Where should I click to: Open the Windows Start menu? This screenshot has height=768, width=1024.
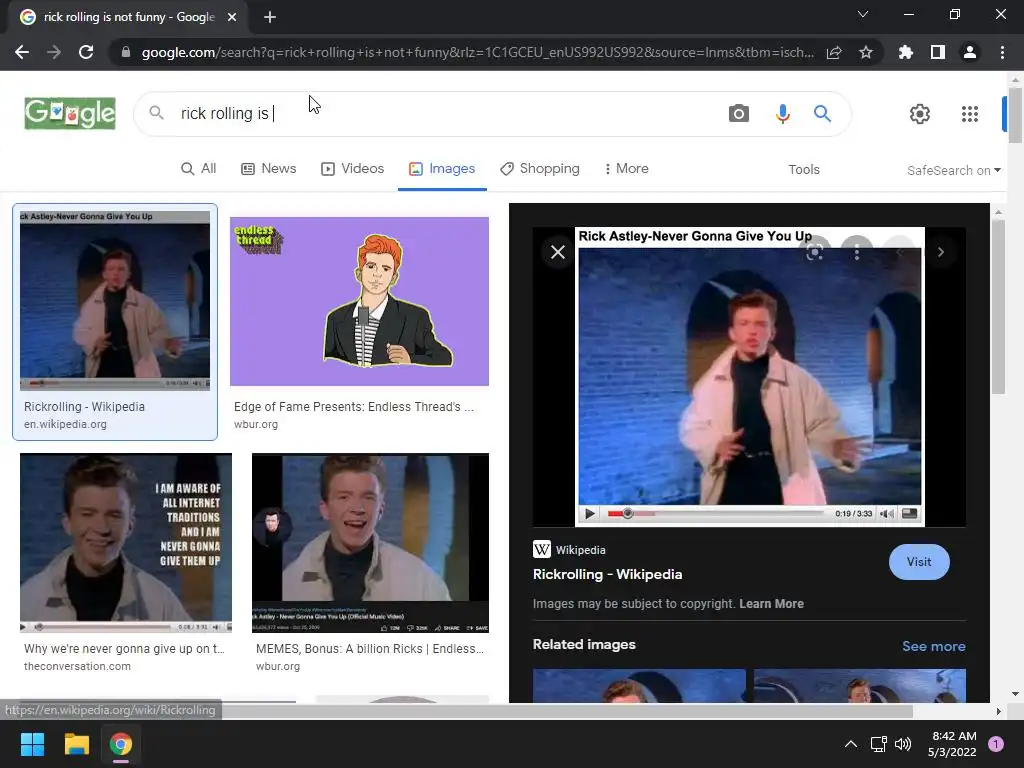pos(32,744)
